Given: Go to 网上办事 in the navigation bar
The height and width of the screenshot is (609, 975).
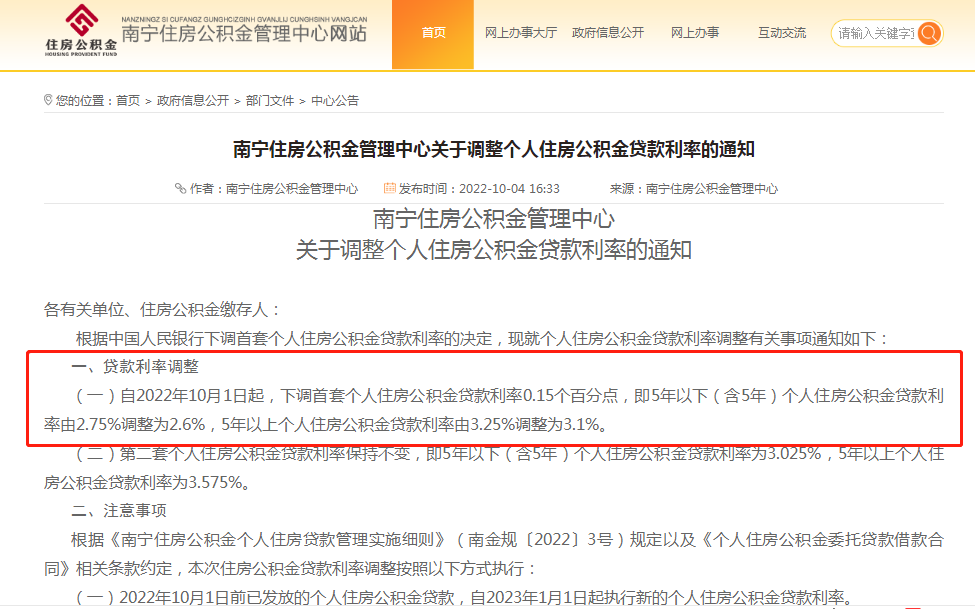Looking at the screenshot, I should tap(695, 33).
